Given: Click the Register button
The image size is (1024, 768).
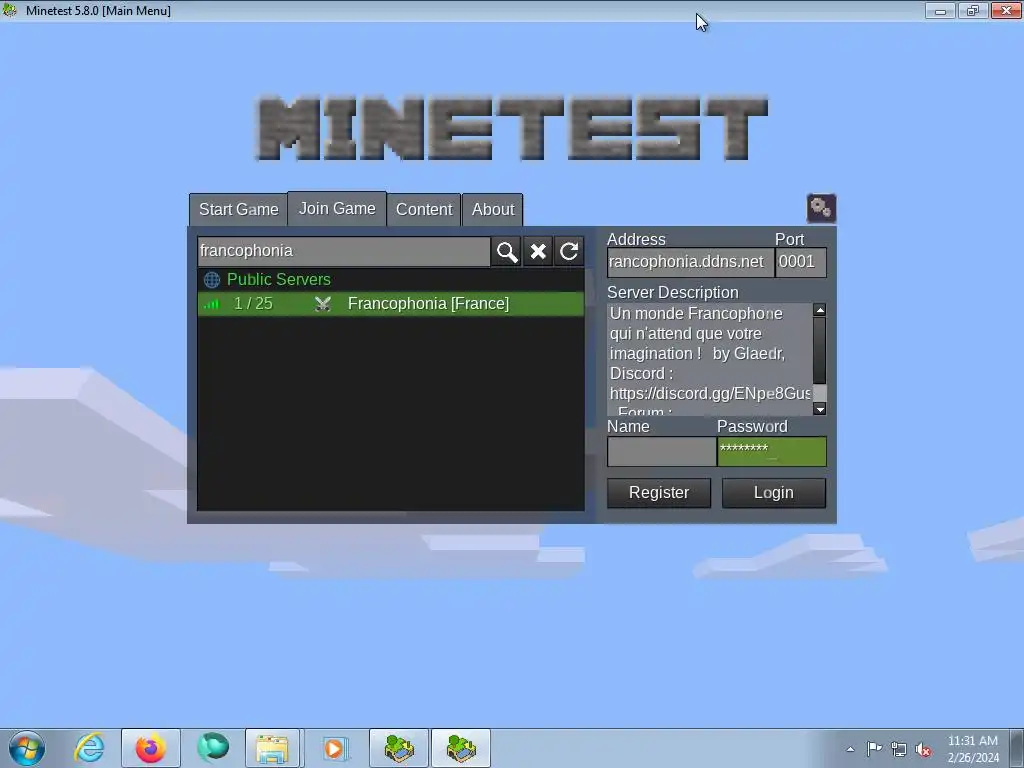Looking at the screenshot, I should pos(658,492).
